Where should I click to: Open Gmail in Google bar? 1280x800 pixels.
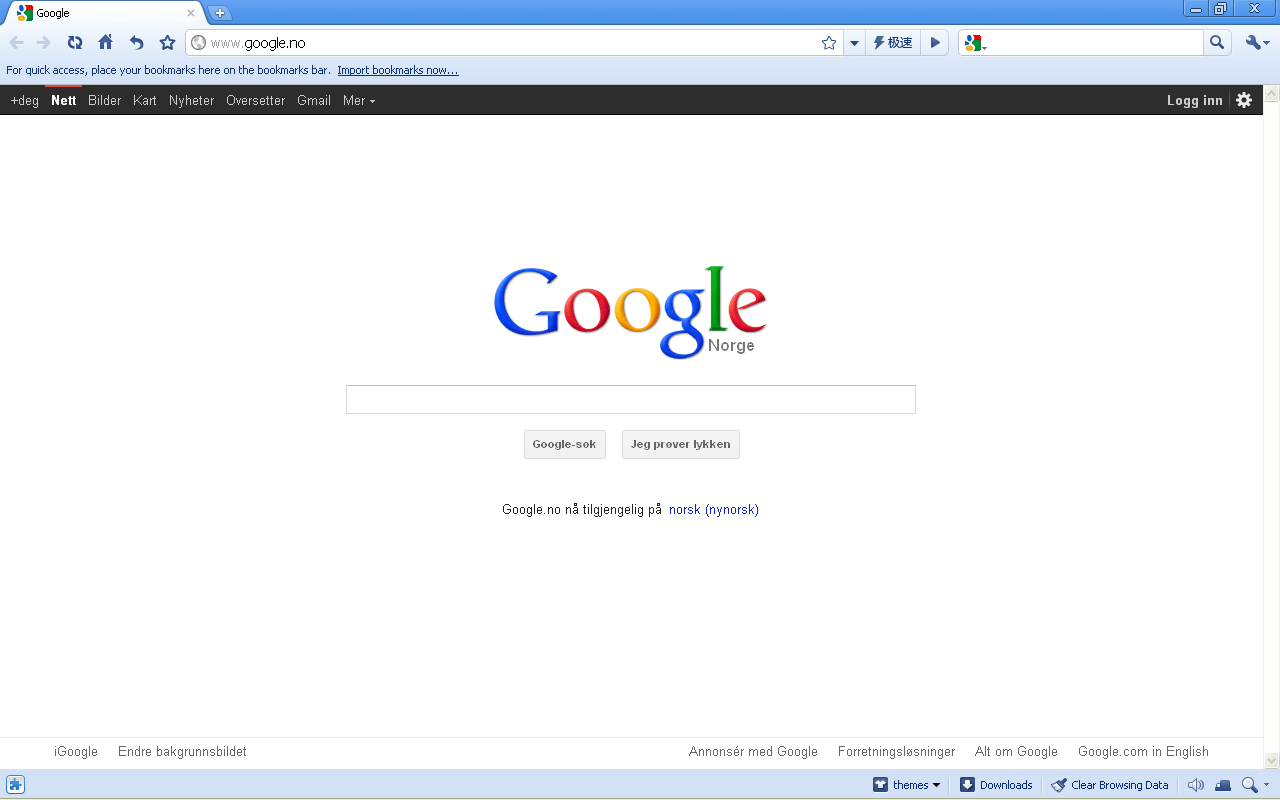[x=314, y=100]
